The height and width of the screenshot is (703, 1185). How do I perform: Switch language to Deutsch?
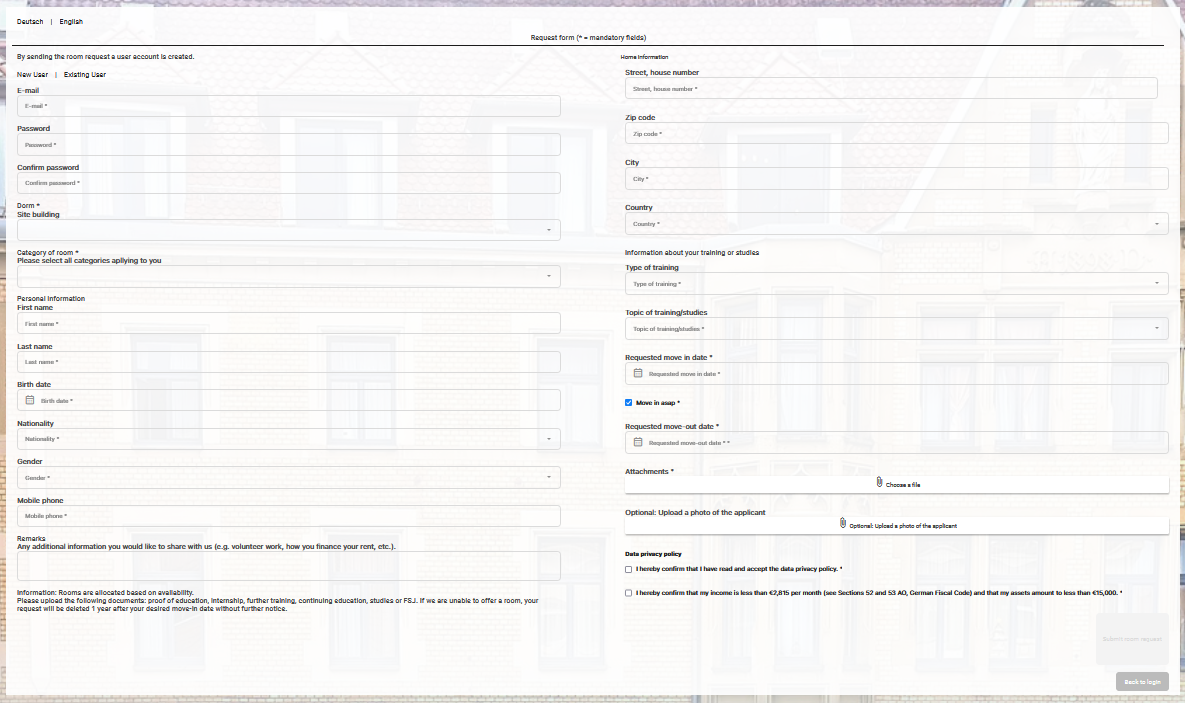(30, 21)
